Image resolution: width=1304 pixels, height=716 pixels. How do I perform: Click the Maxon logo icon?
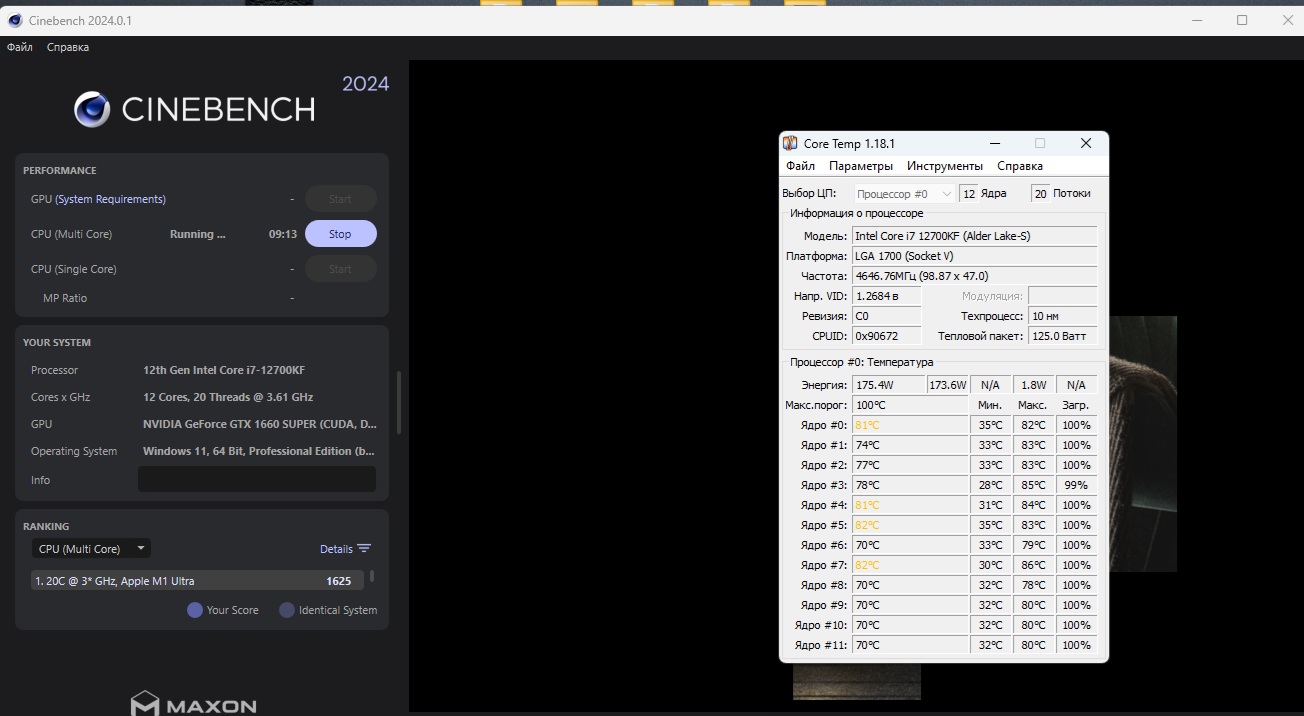145,704
